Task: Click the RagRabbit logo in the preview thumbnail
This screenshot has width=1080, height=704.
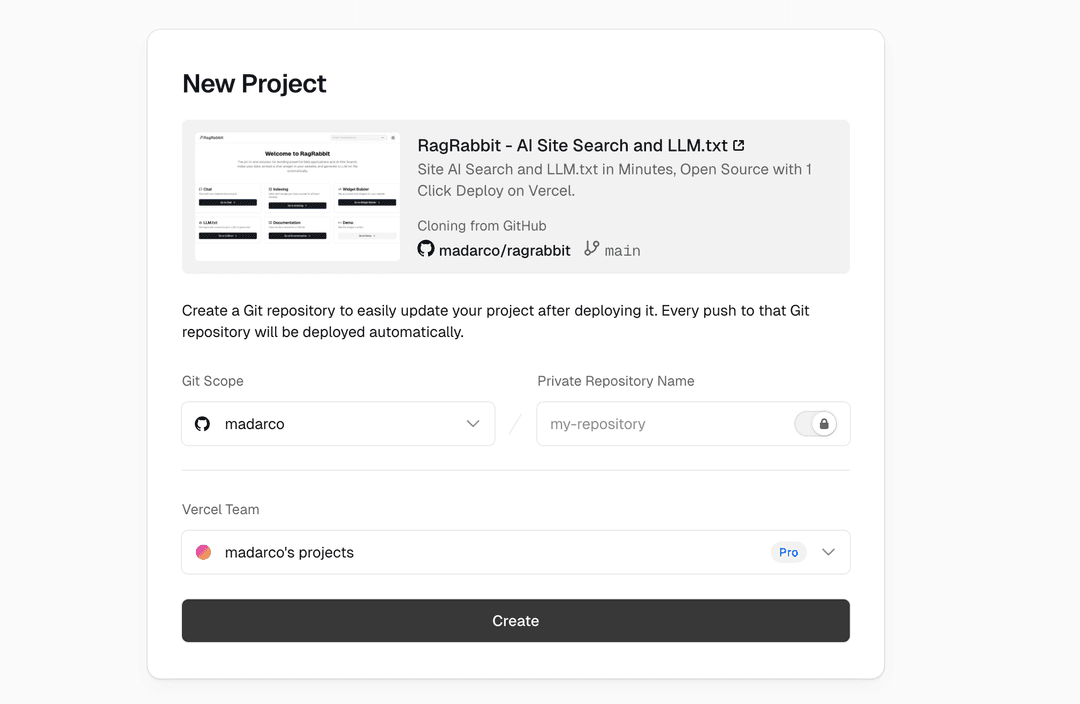Action: (211, 137)
